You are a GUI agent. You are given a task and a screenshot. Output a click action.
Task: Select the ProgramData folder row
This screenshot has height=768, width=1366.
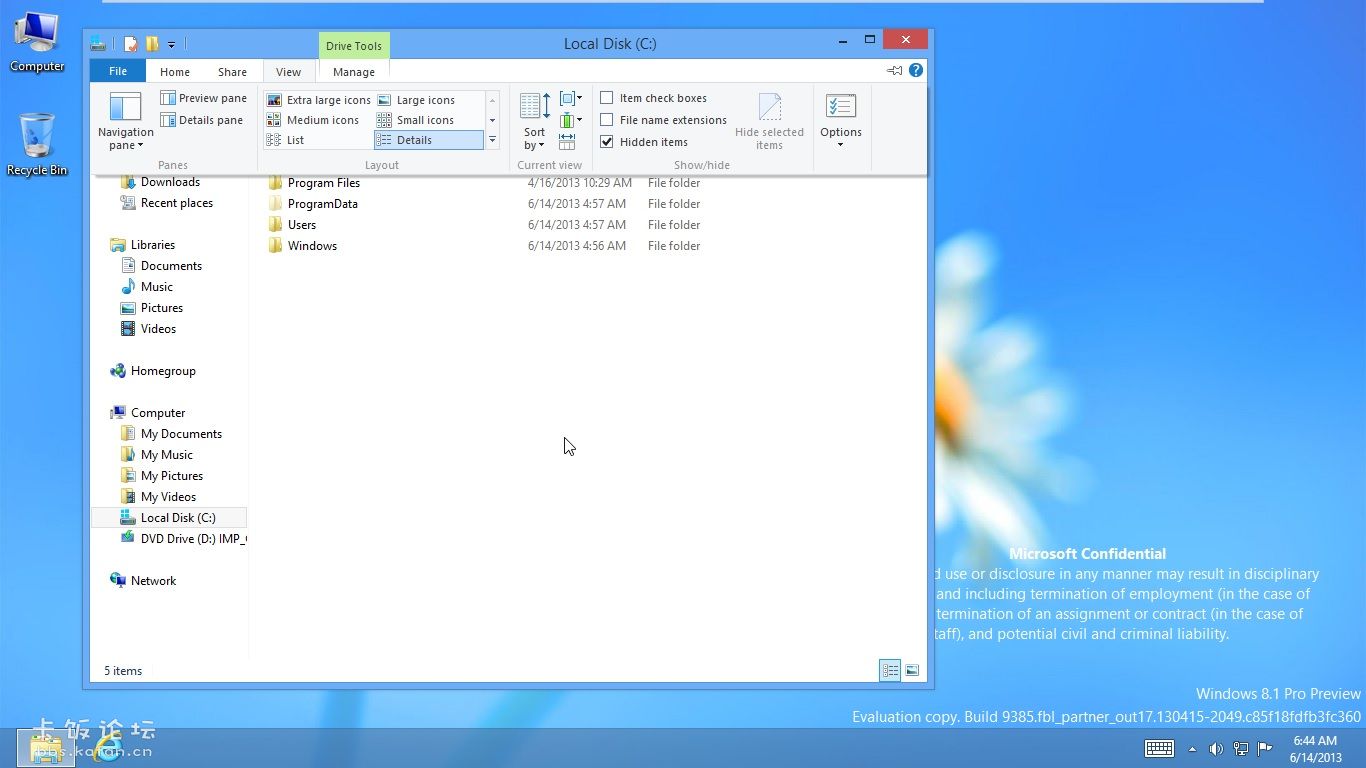(484, 204)
